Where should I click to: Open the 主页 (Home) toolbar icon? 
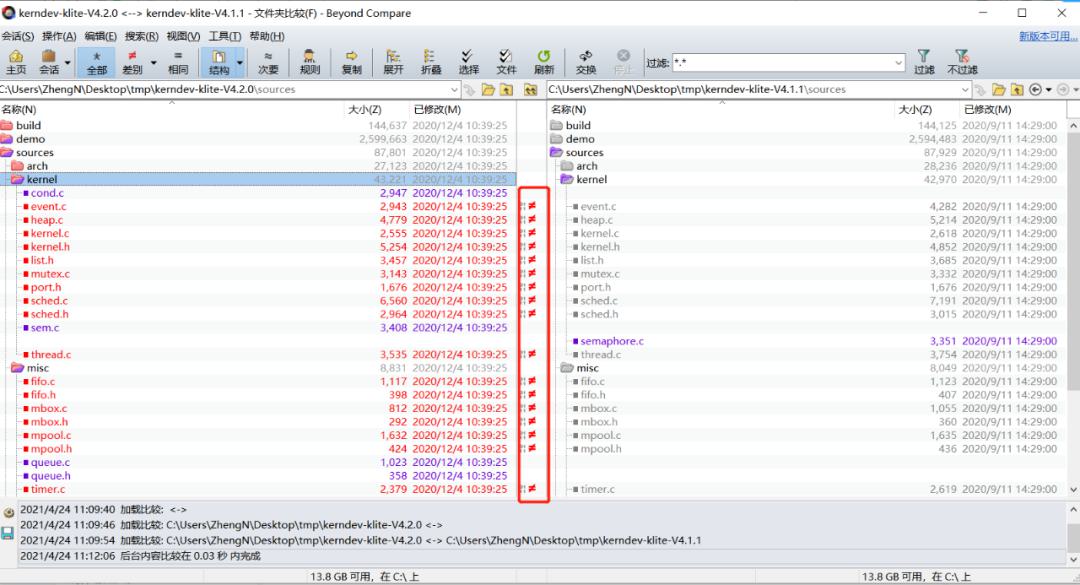point(16,61)
